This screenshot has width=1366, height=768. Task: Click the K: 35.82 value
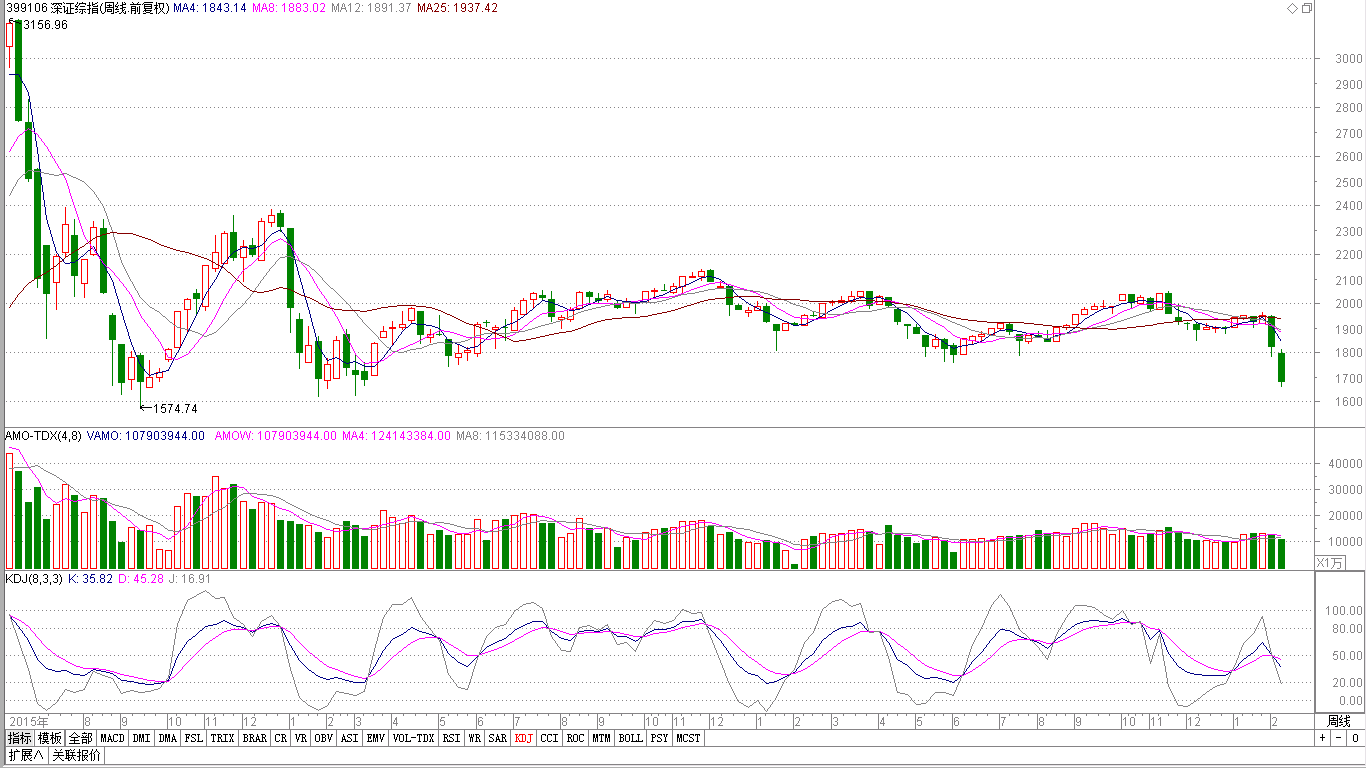point(90,579)
